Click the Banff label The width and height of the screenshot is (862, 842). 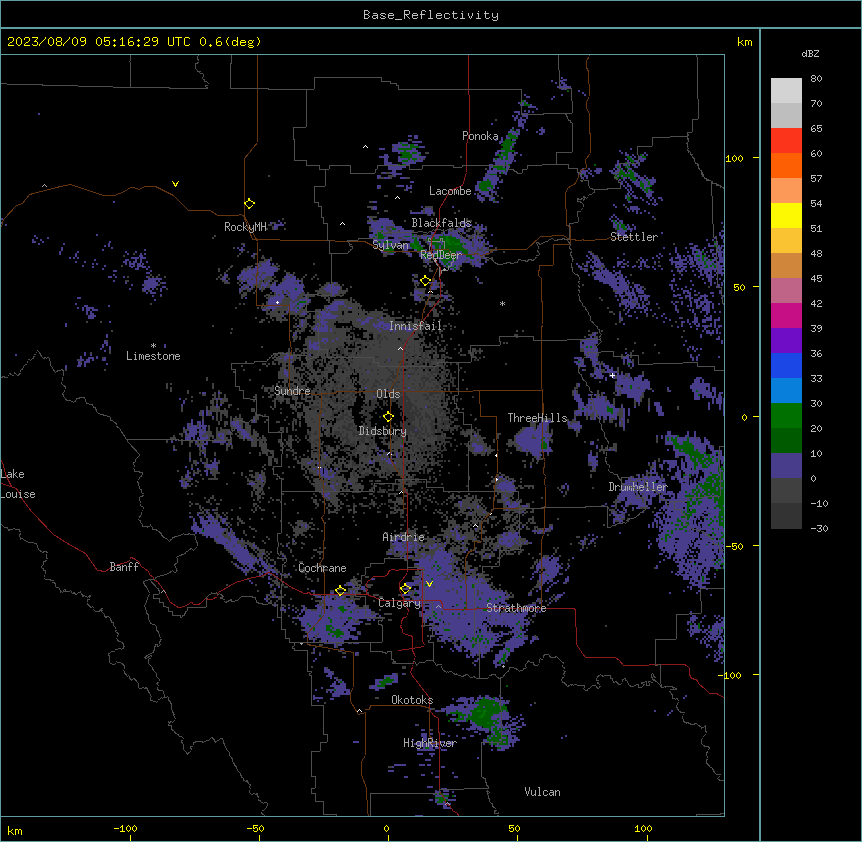124,567
